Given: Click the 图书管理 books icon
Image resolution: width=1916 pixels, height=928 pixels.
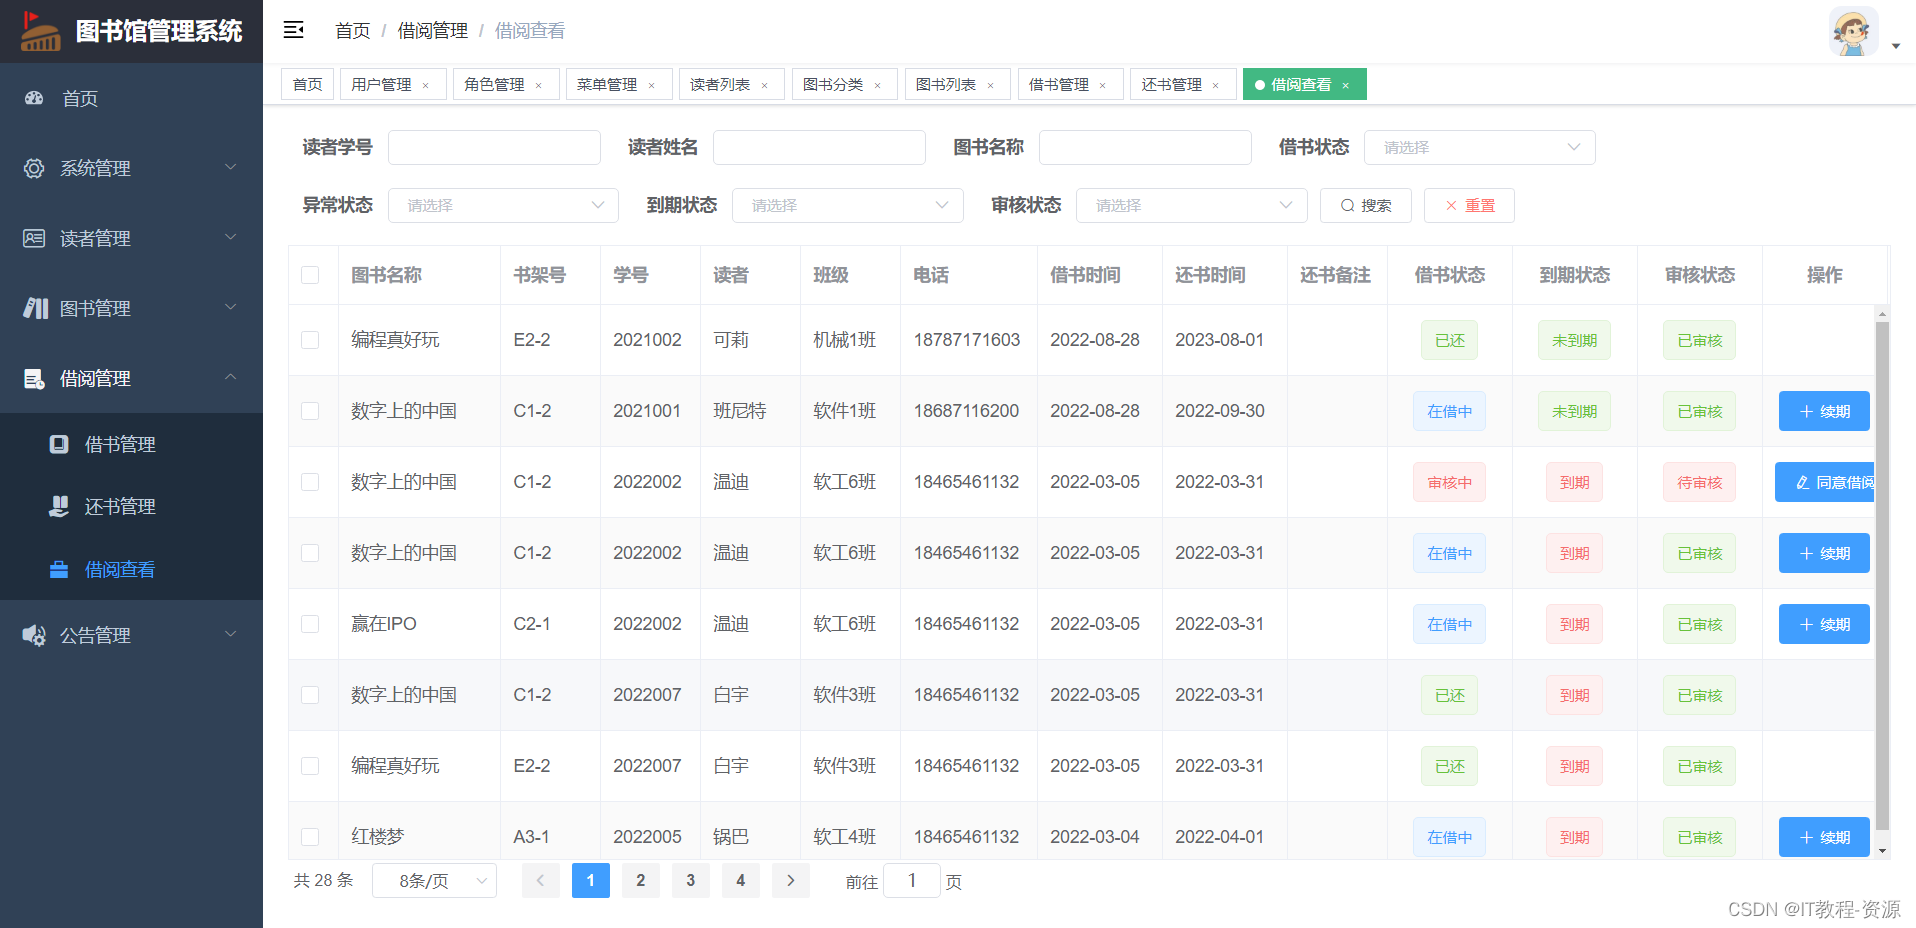Looking at the screenshot, I should tap(35, 308).
